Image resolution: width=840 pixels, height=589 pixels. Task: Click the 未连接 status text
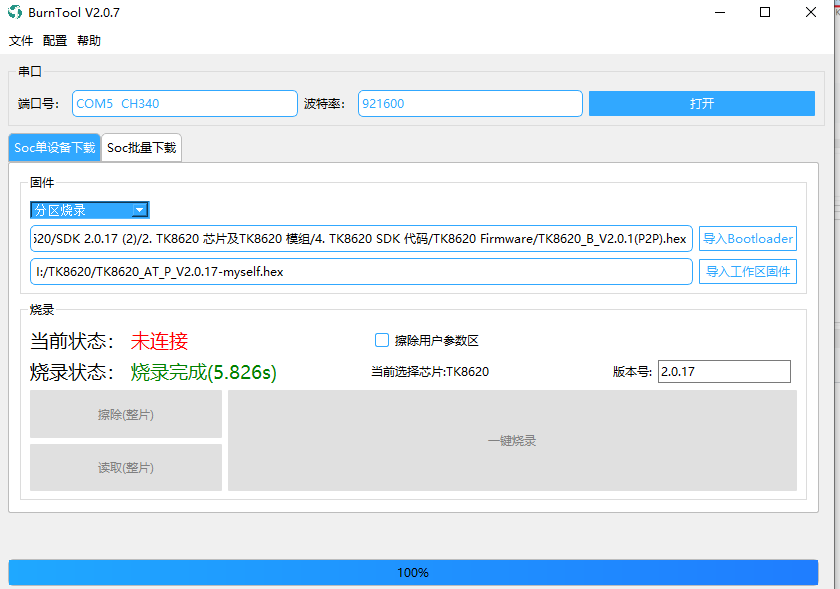[159, 341]
